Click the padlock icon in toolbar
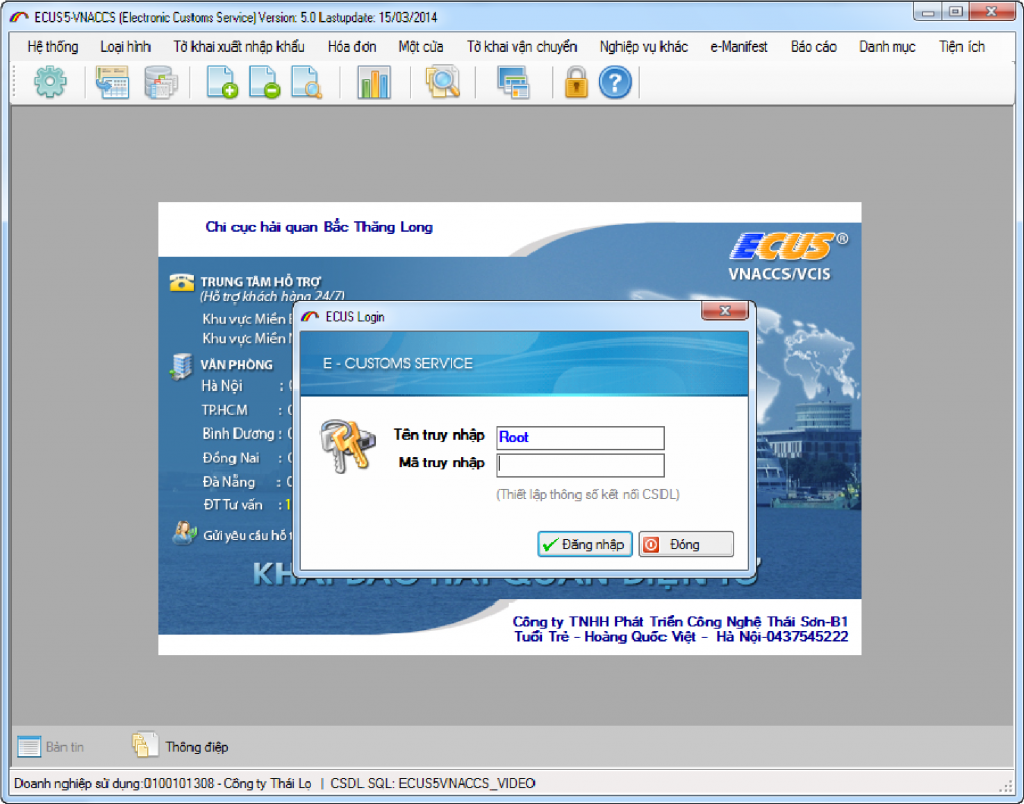Image resolution: width=1024 pixels, height=804 pixels. click(576, 82)
